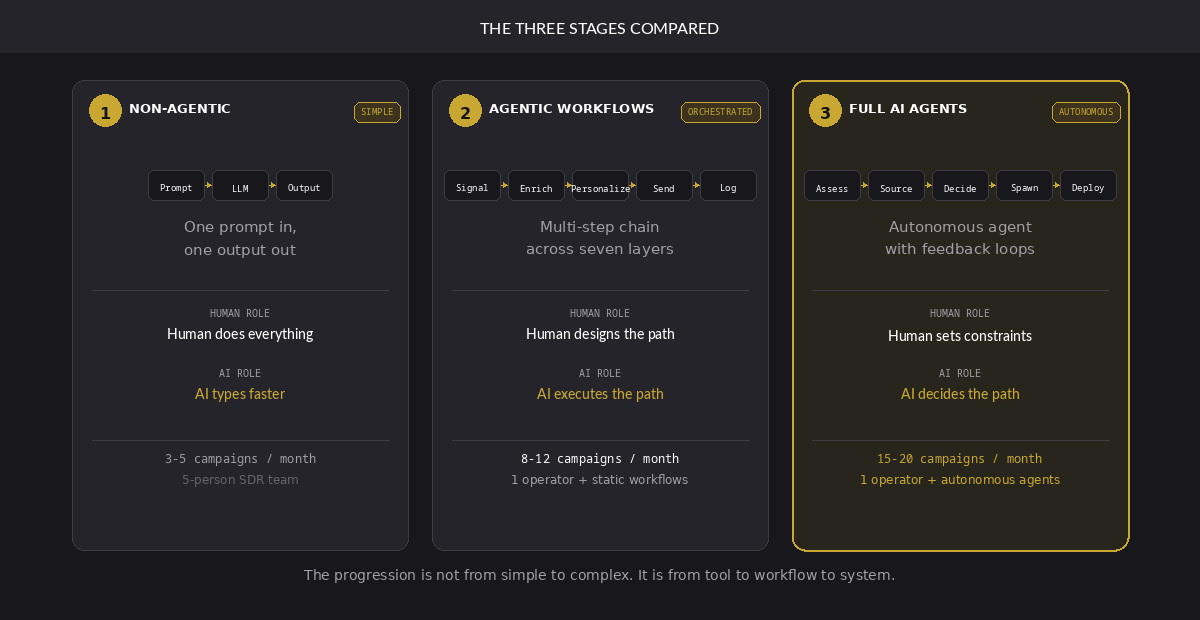
Task: Click the Prompt step box
Action: 176,186
